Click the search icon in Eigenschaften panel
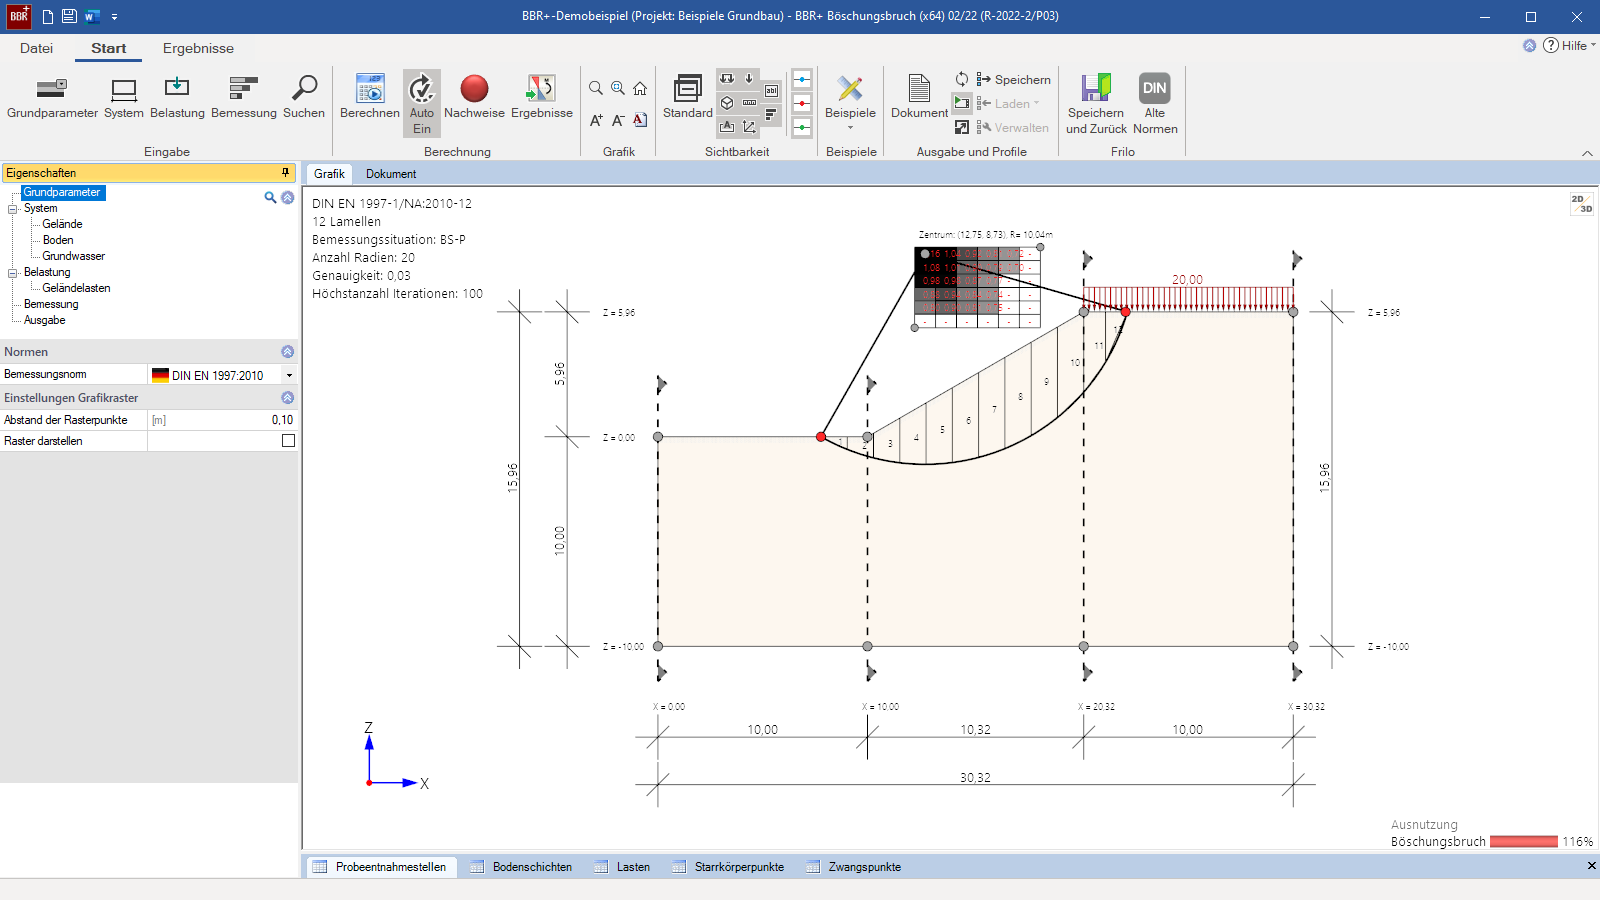The height and width of the screenshot is (900, 1600). click(270, 198)
